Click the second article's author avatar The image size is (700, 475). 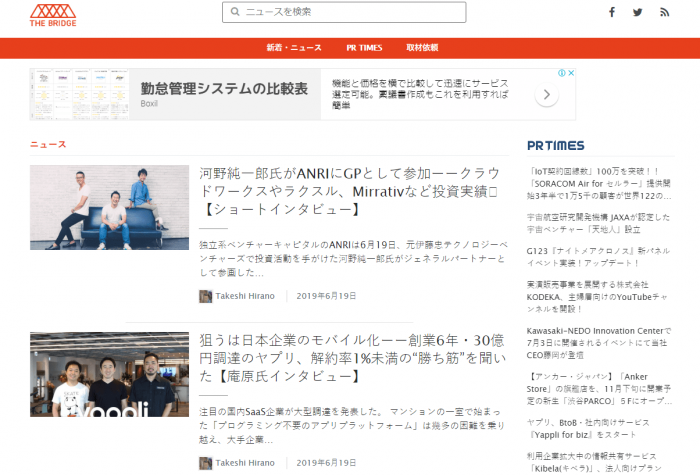[x=205, y=463]
